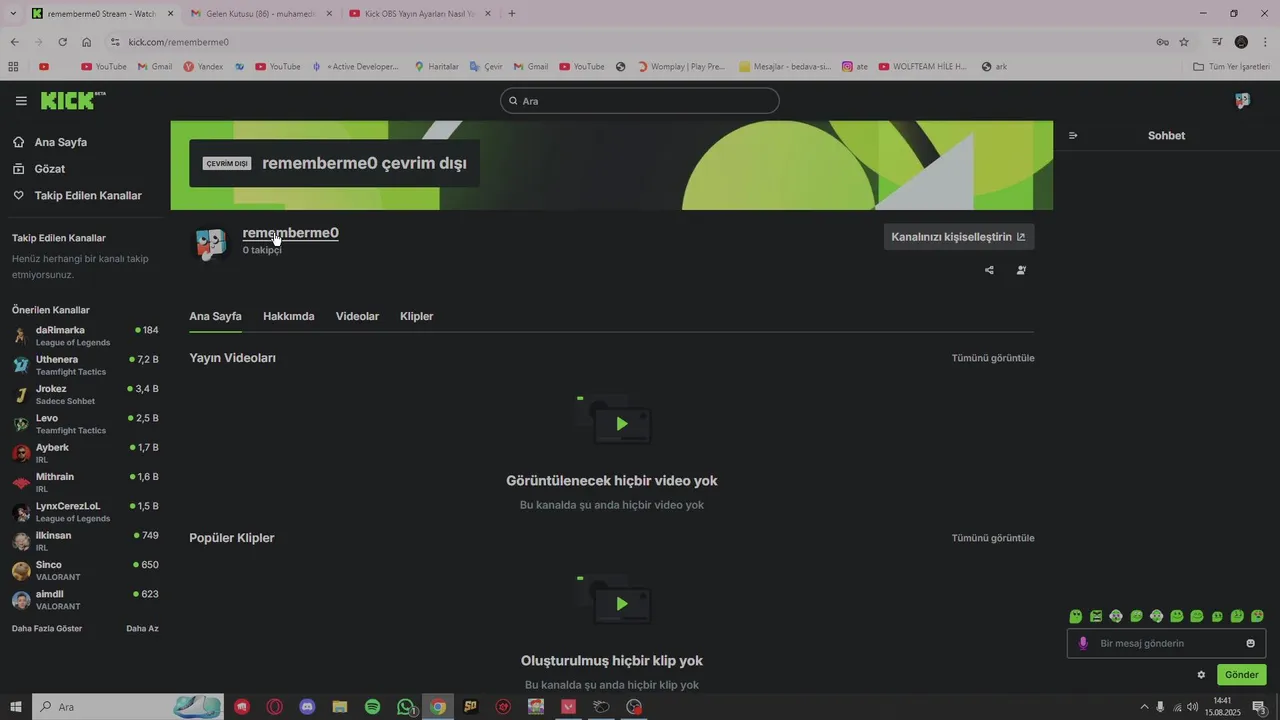1280x720 pixels.
Task: Open WhatsApp from the taskbar
Action: click(x=405, y=707)
